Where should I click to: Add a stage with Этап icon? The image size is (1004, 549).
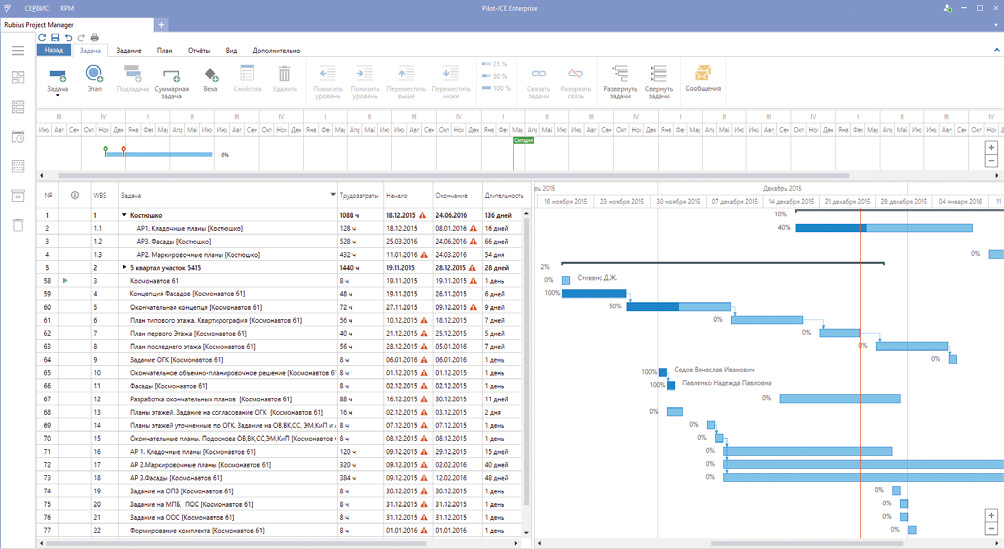pyautogui.click(x=94, y=74)
